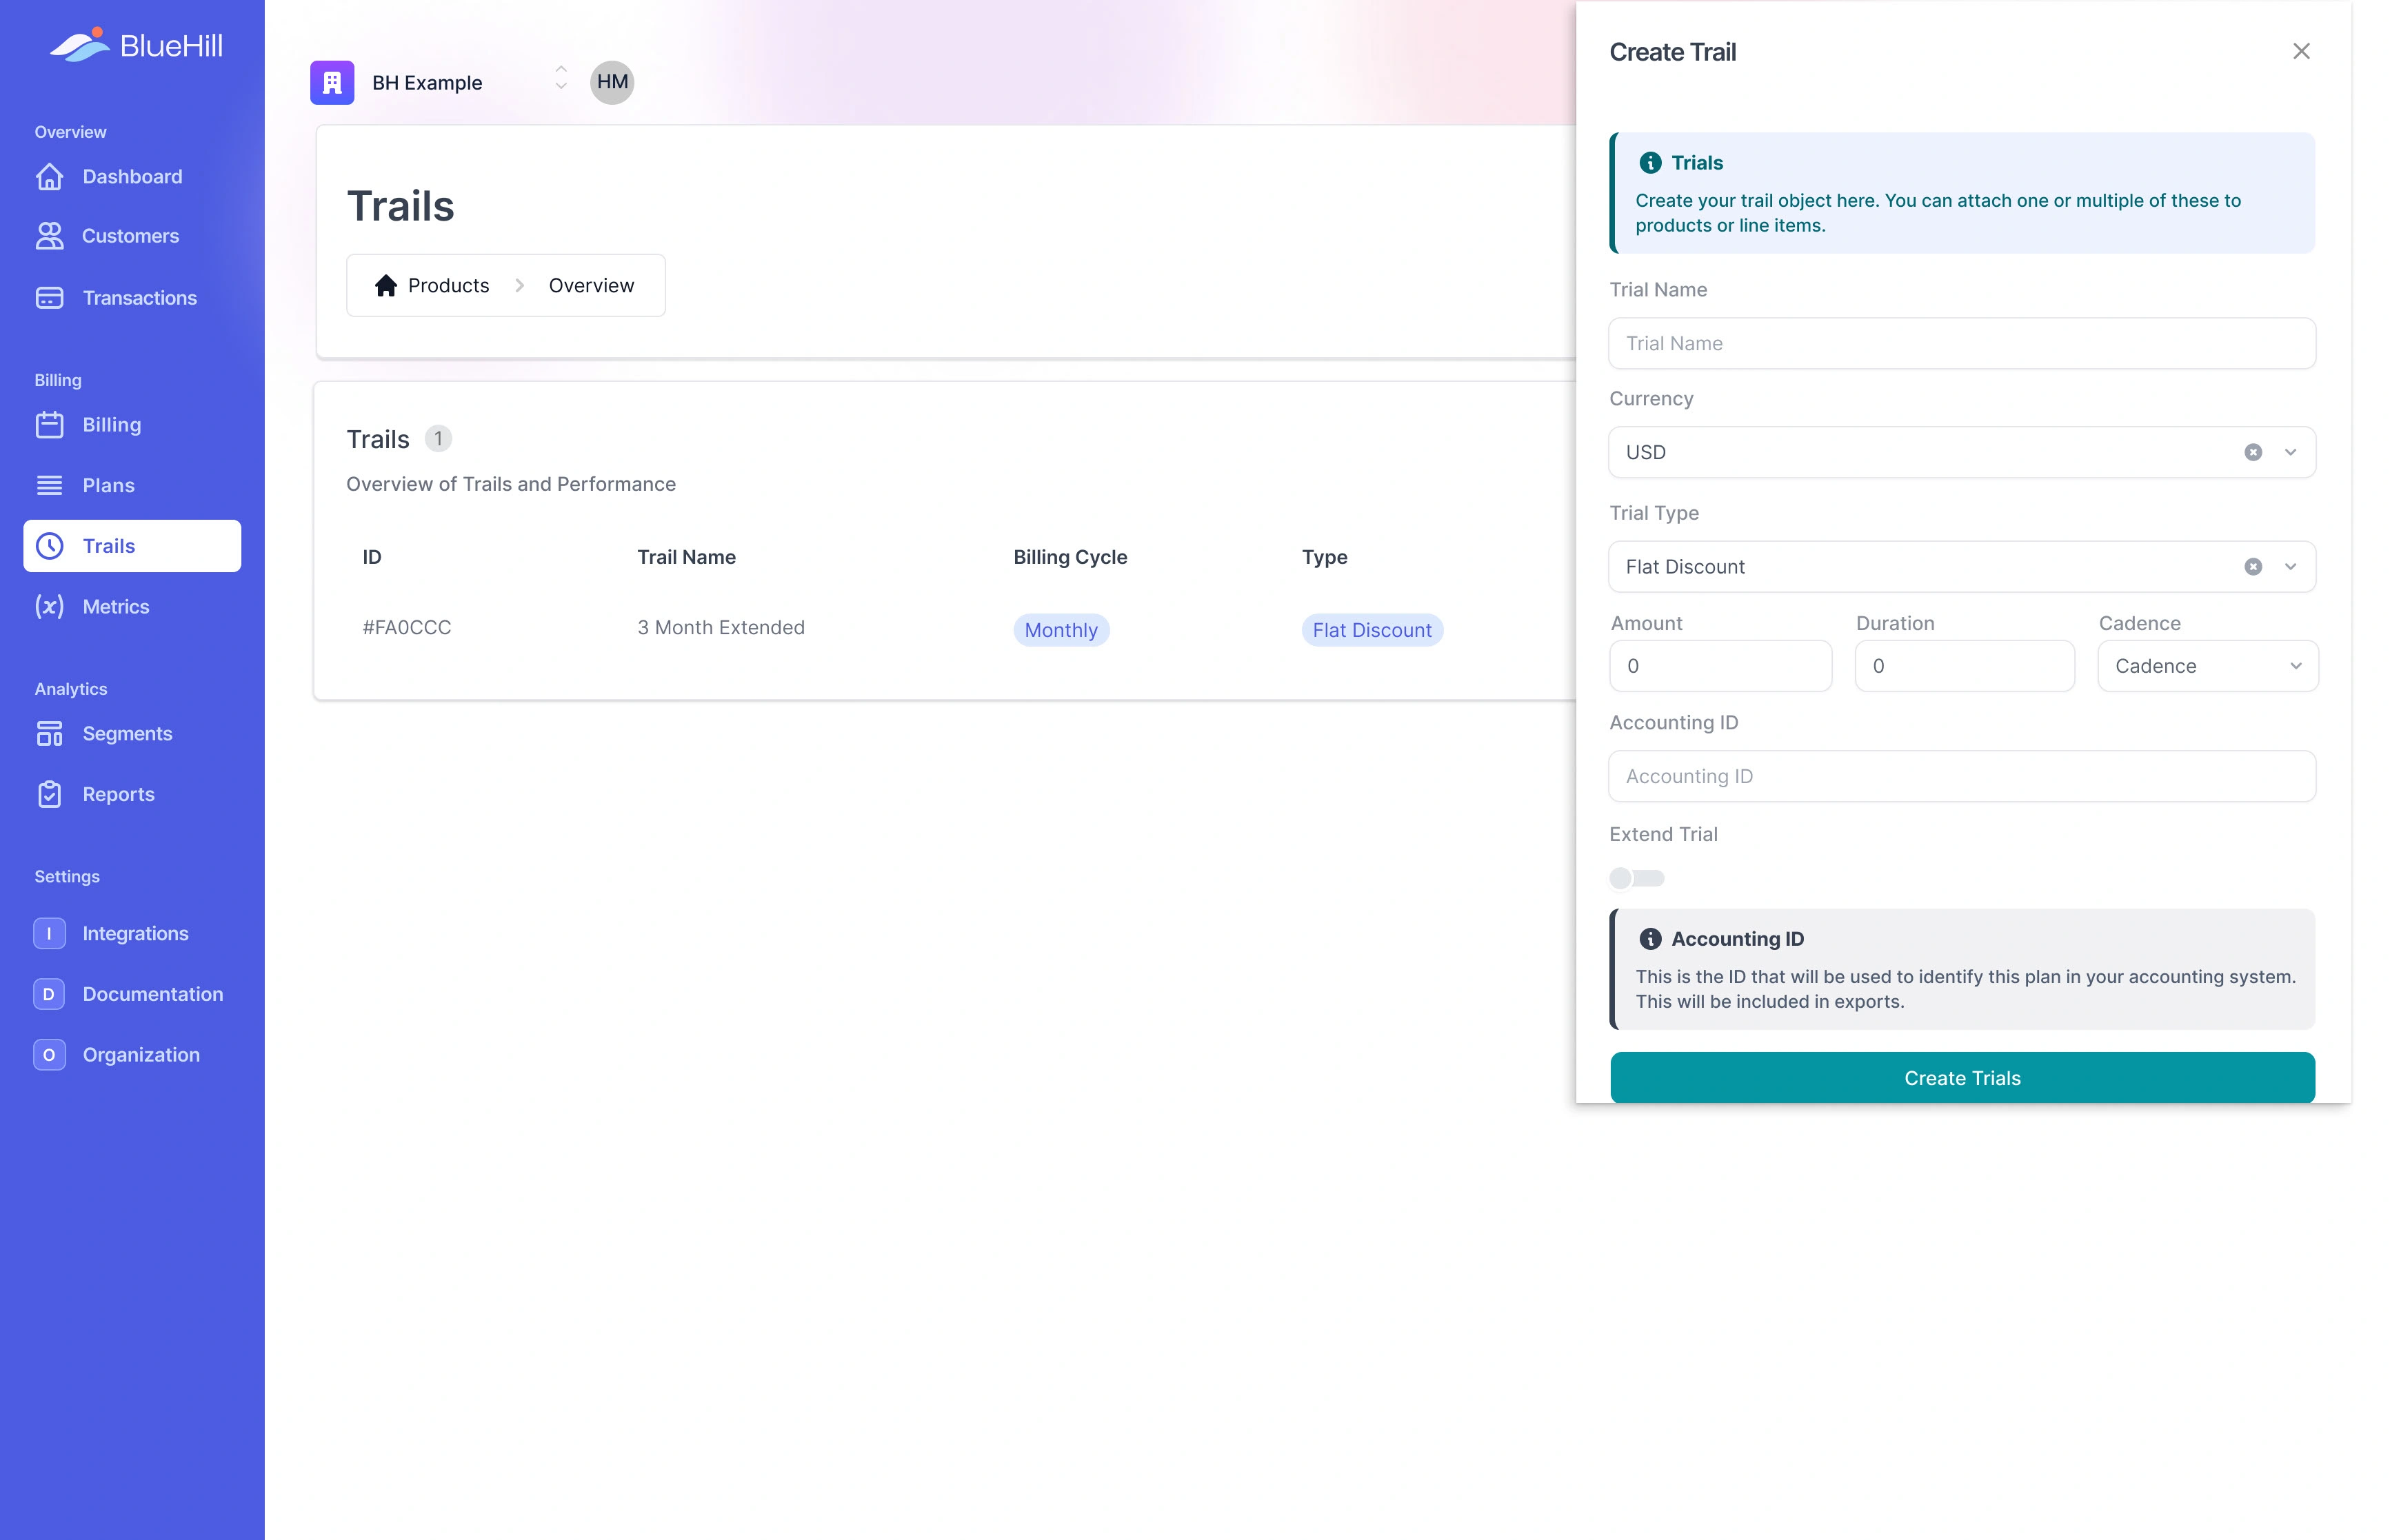Click the Create Trials button
Screen dimensions: 2390x1540
[x=1962, y=1078]
